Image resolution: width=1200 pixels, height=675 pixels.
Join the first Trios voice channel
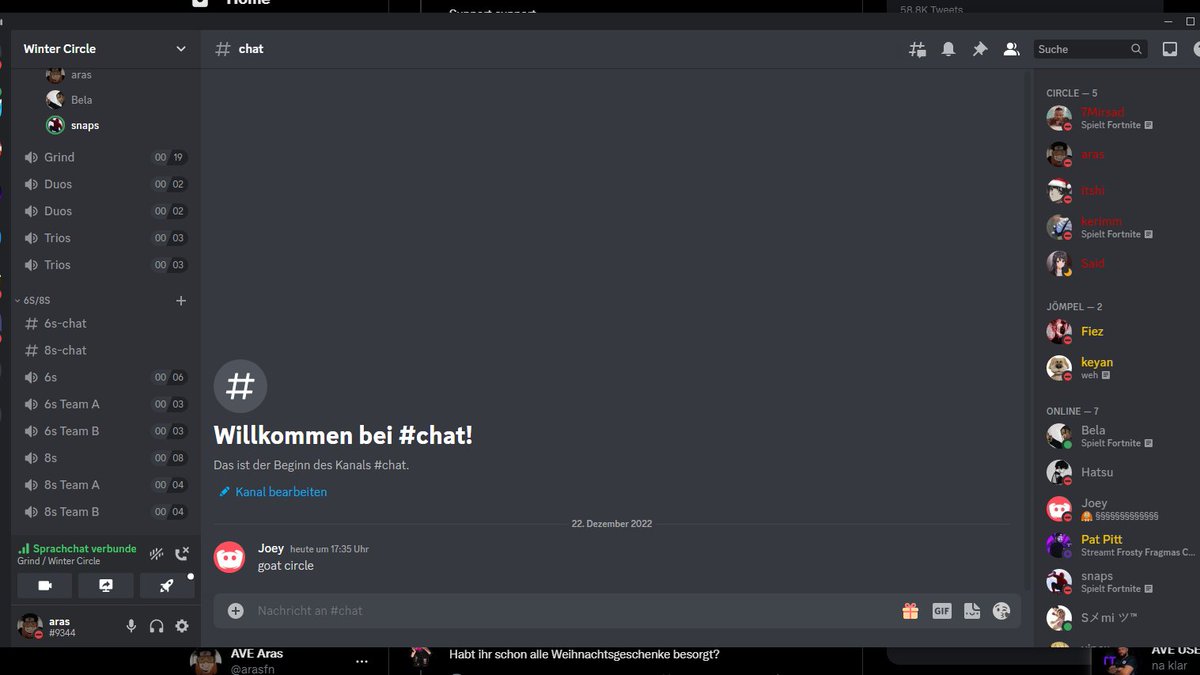click(104, 238)
